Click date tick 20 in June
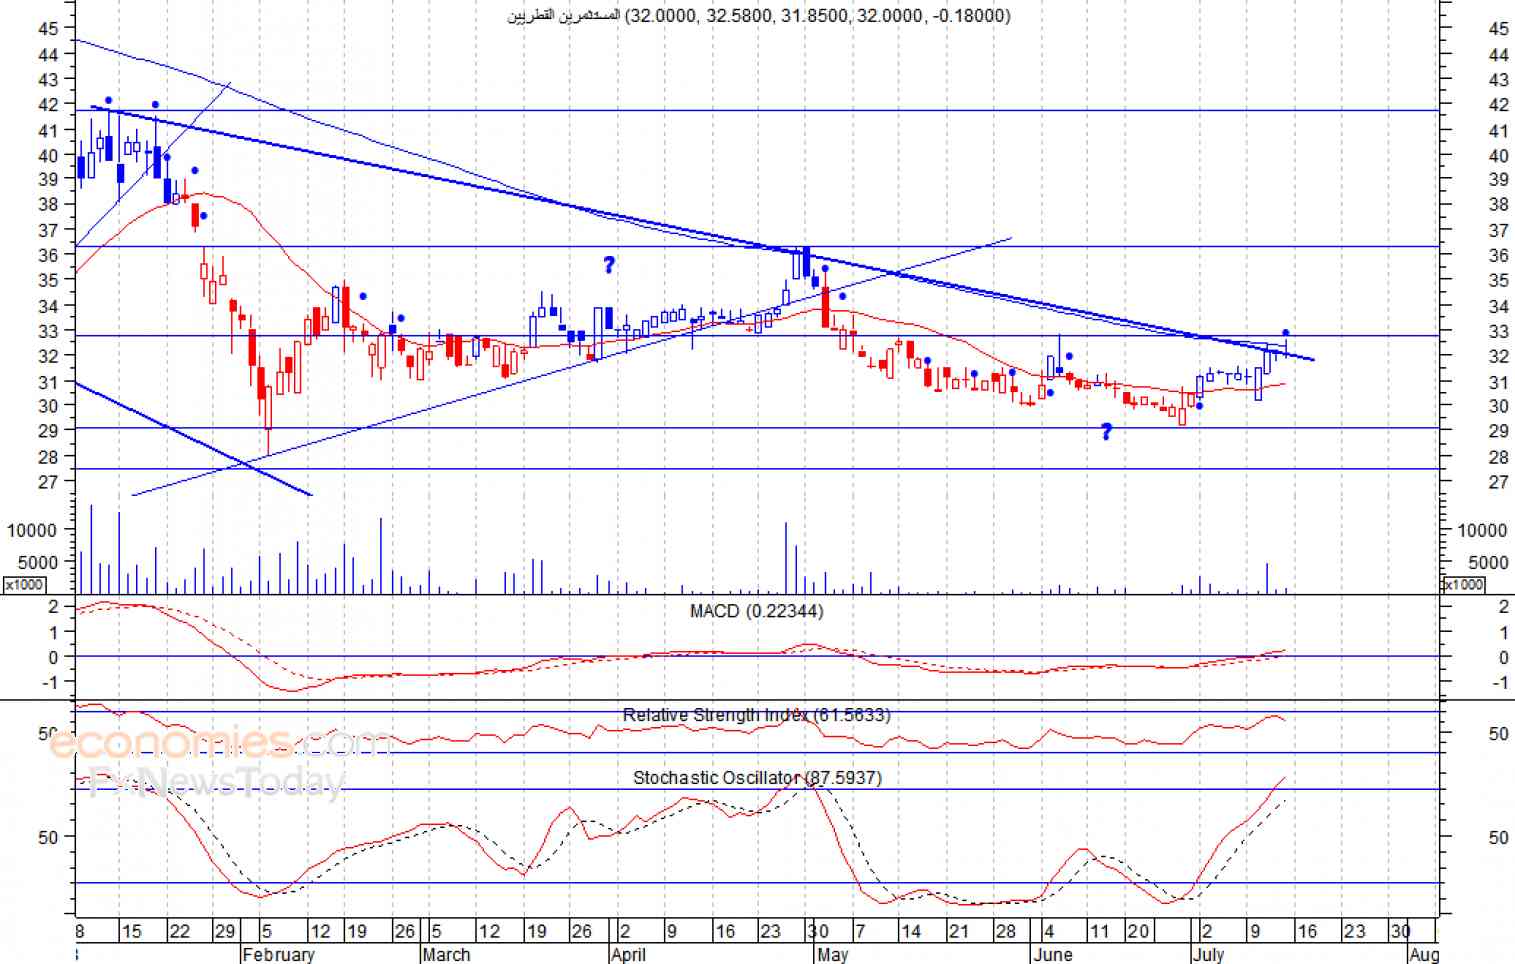The height and width of the screenshot is (964, 1515). pos(1138,931)
